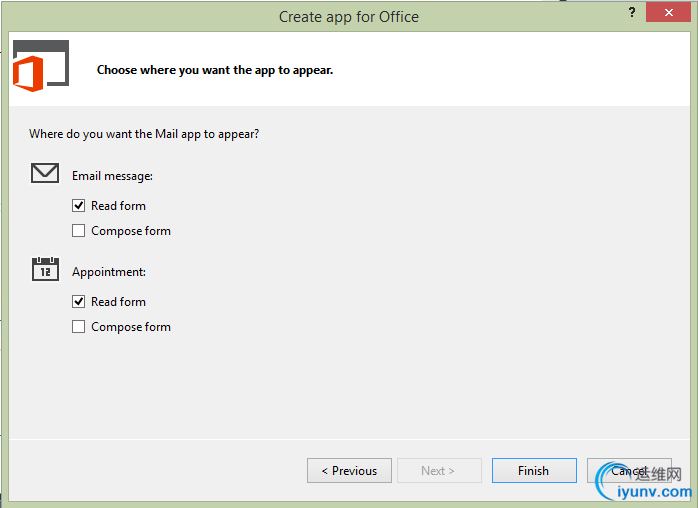Uncheck Read form under Email message
Image resolution: width=698 pixels, height=508 pixels.
(x=79, y=206)
